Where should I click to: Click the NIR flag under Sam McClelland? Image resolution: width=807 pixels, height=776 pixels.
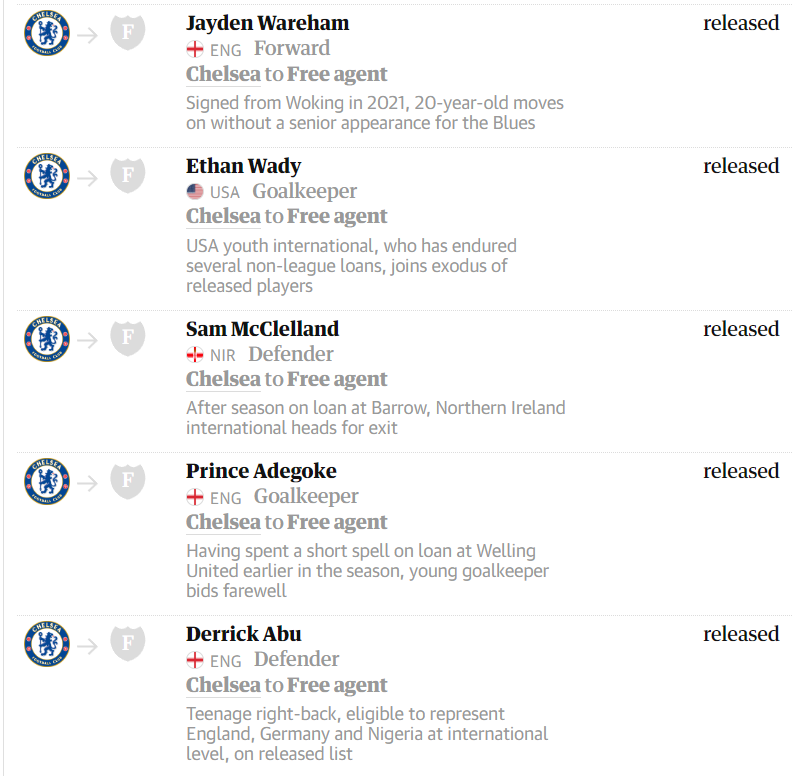(195, 355)
